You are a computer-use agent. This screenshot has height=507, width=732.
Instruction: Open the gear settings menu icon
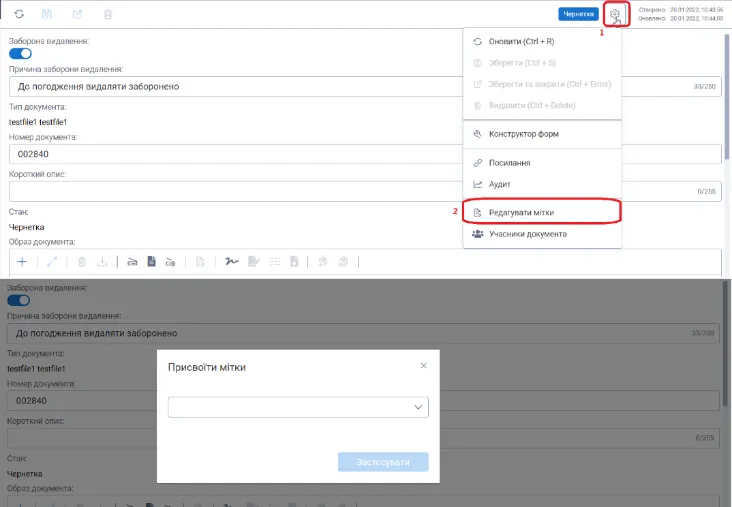(x=615, y=14)
